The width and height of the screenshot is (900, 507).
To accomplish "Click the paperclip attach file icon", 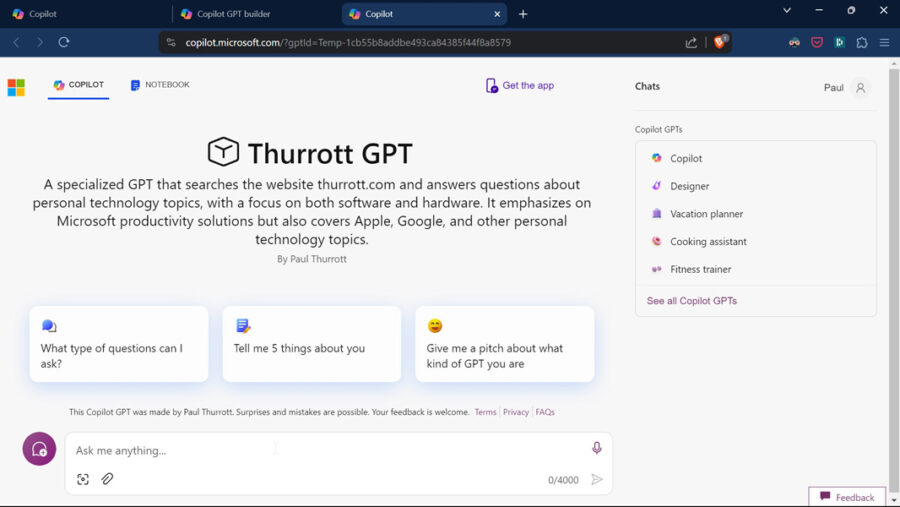I will coord(107,479).
